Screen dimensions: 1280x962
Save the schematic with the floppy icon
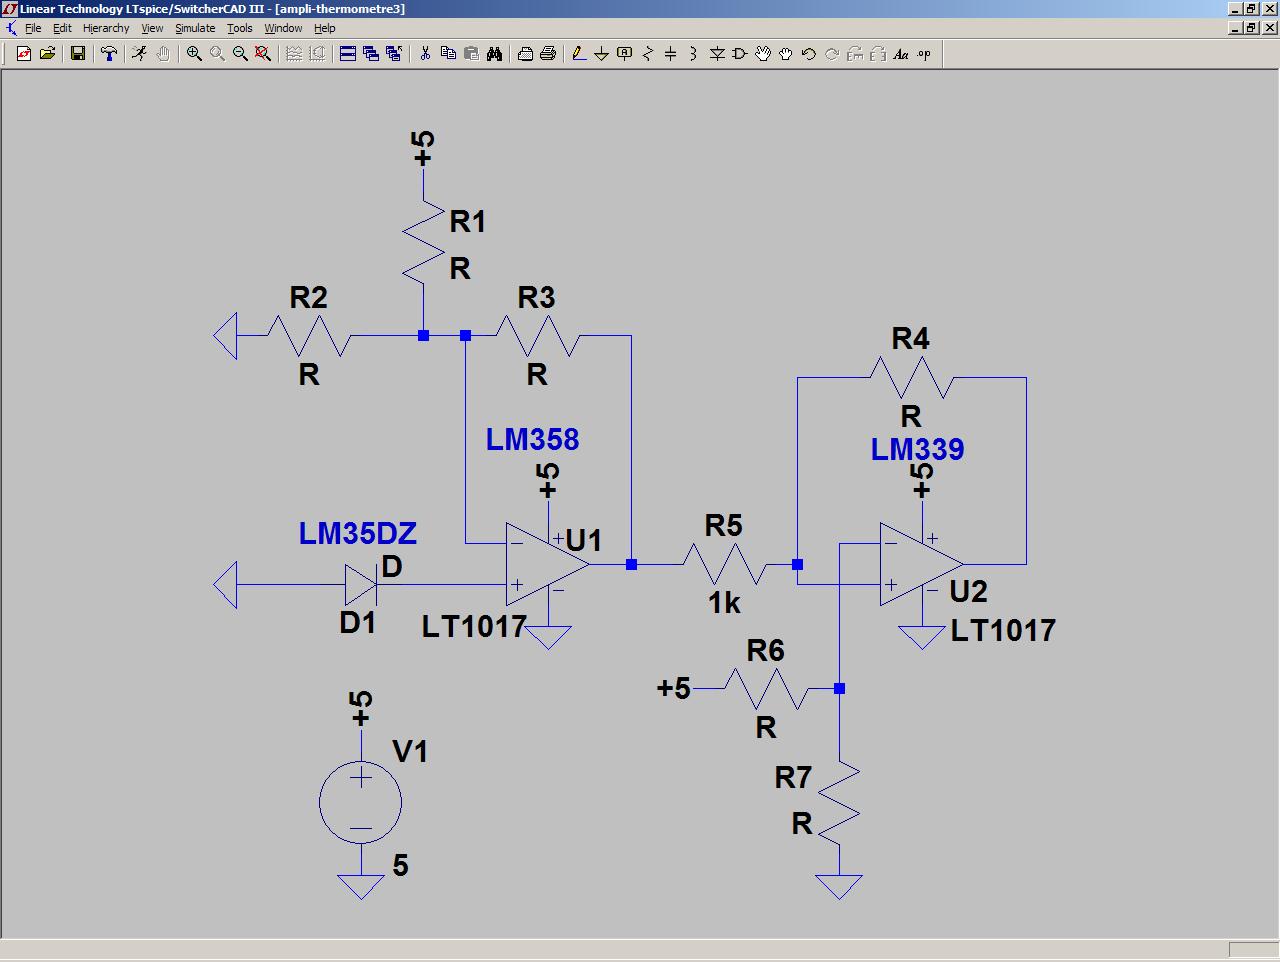tap(78, 54)
